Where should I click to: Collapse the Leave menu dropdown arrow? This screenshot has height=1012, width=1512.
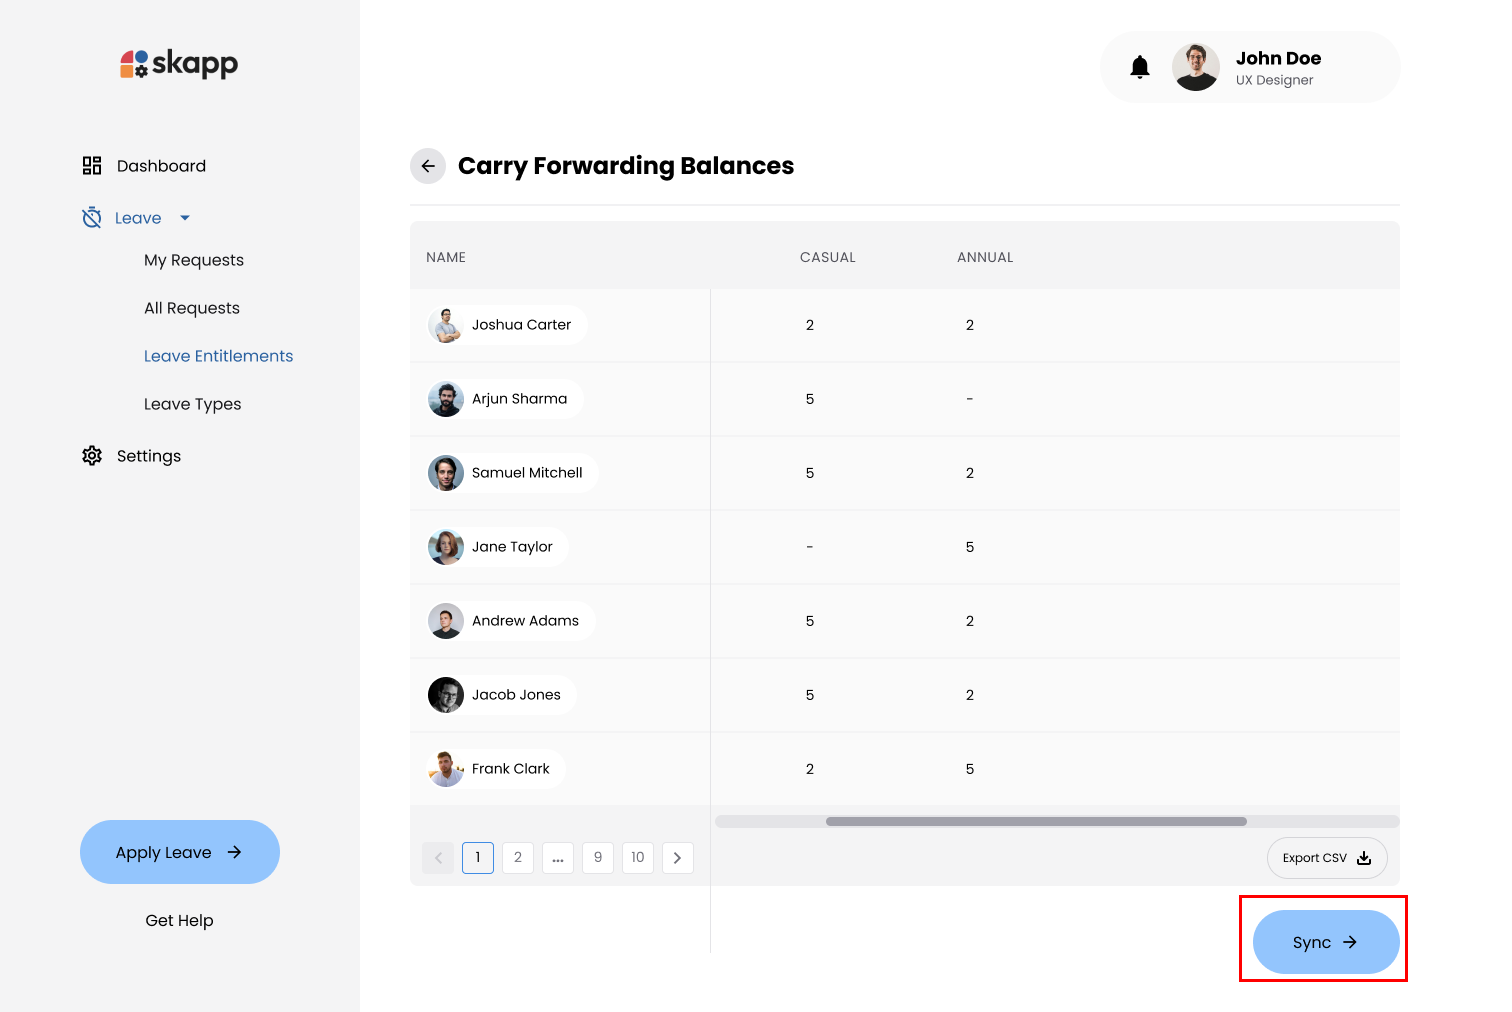coord(185,218)
